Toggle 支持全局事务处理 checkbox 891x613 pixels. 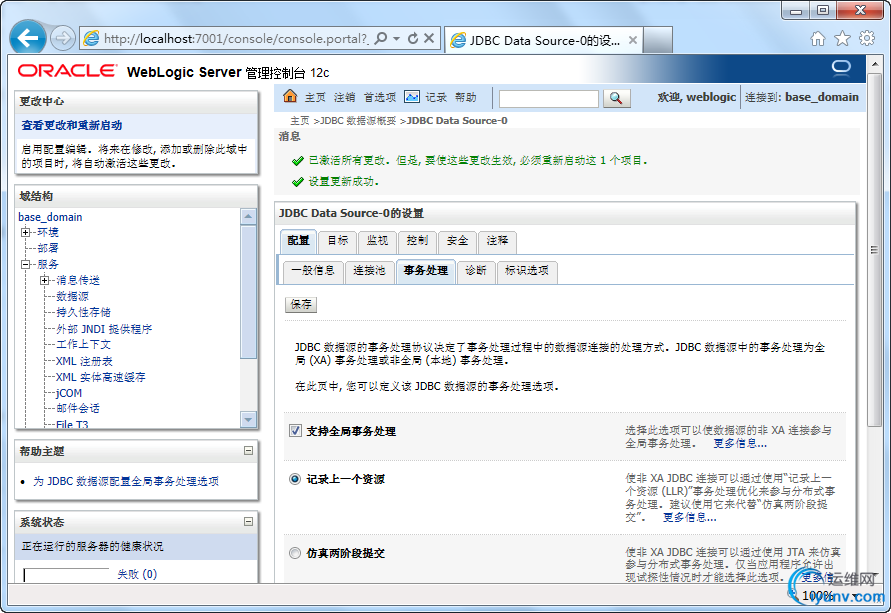click(295, 431)
